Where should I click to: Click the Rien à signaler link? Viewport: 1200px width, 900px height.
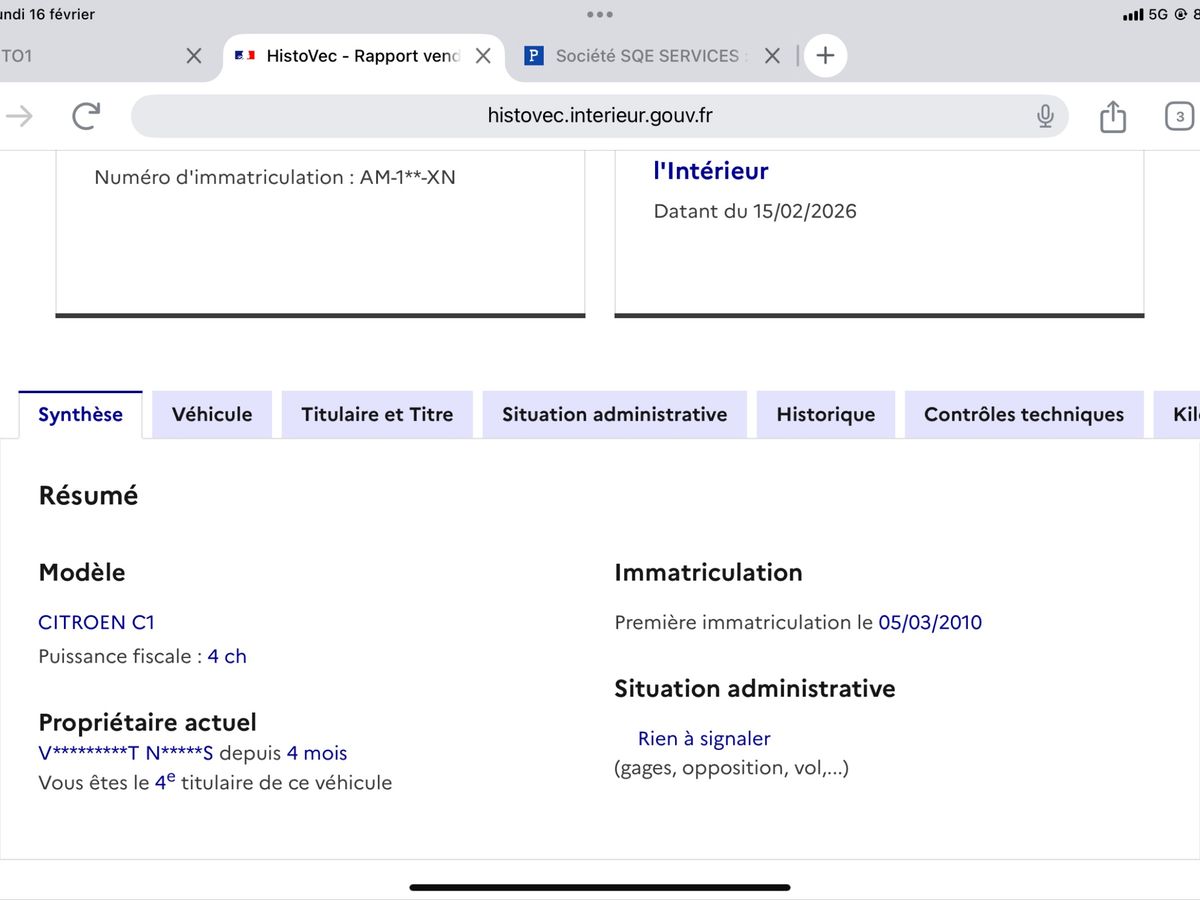tap(704, 739)
